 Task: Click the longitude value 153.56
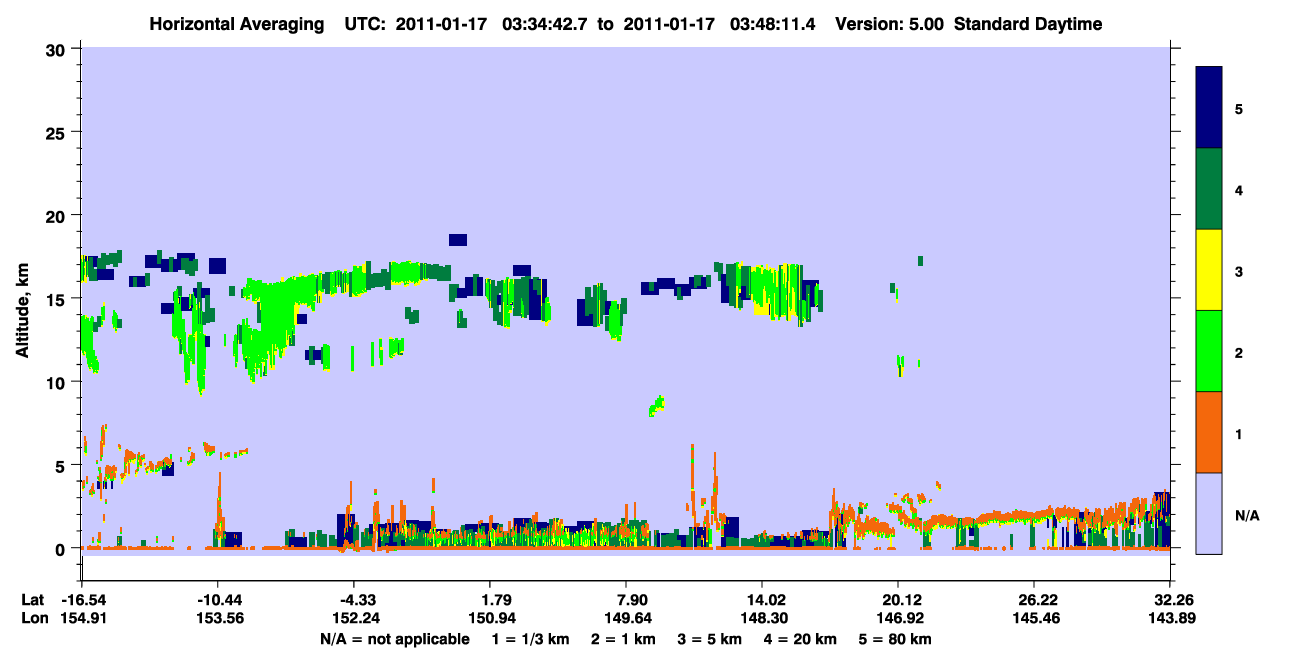click(x=217, y=618)
